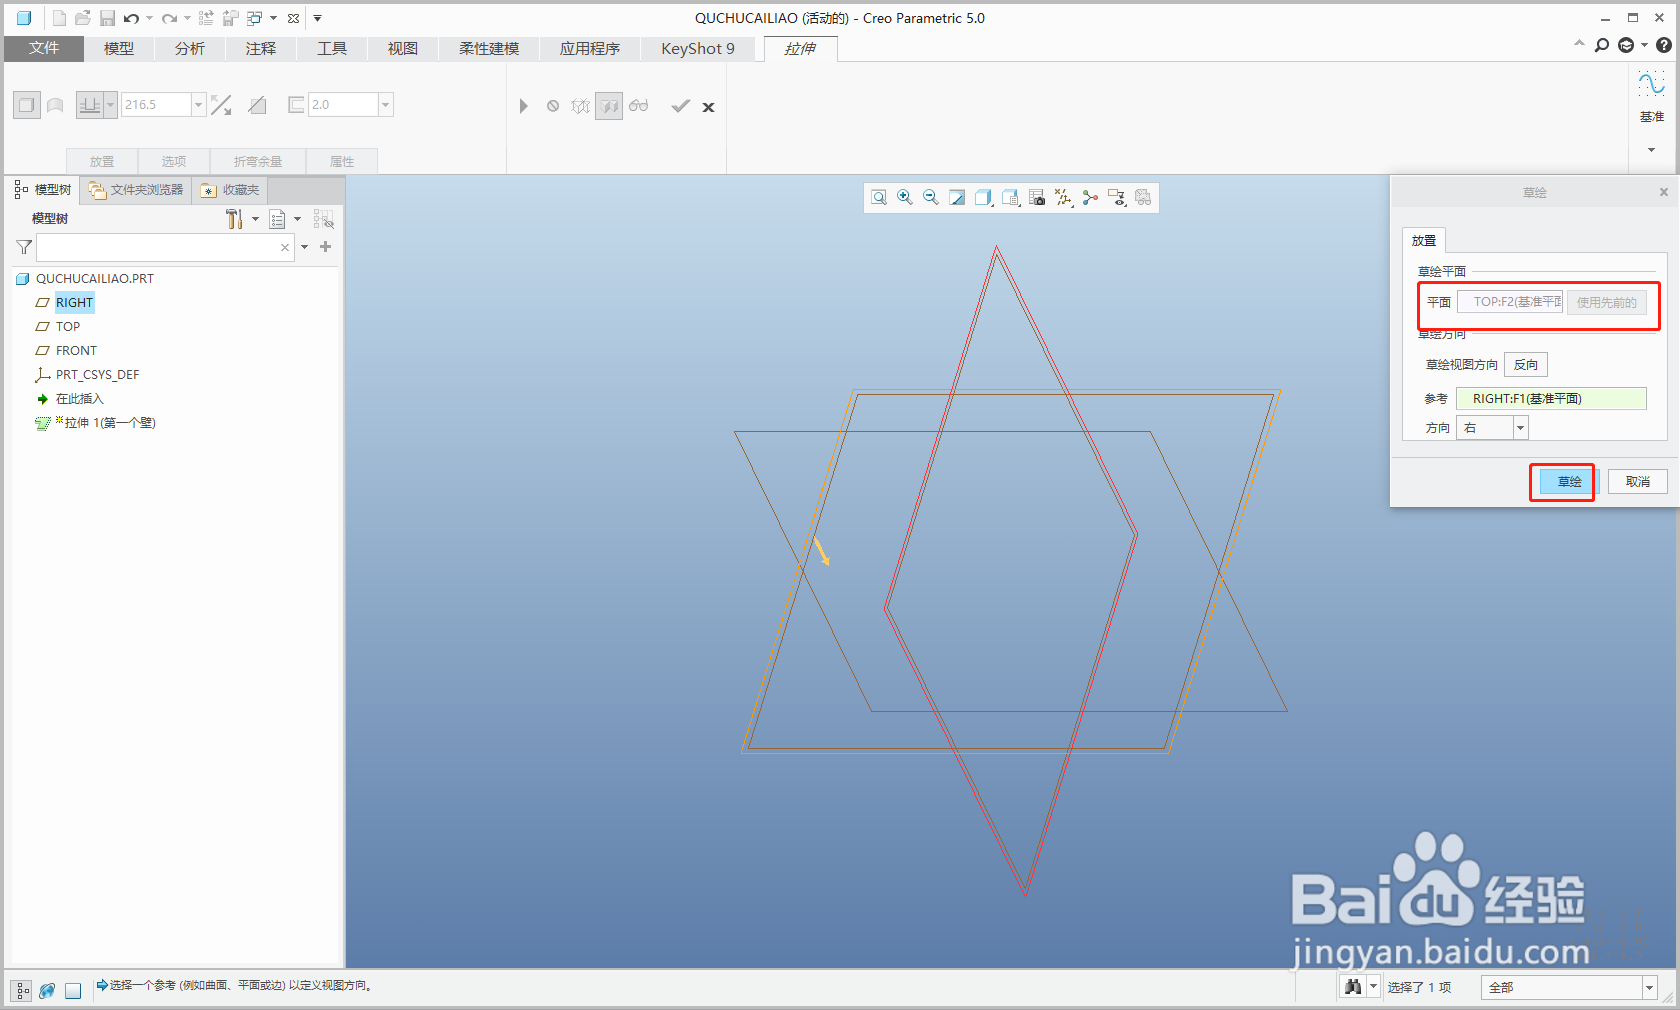The height and width of the screenshot is (1010, 1680).
Task: Undo the last action
Action: (131, 18)
